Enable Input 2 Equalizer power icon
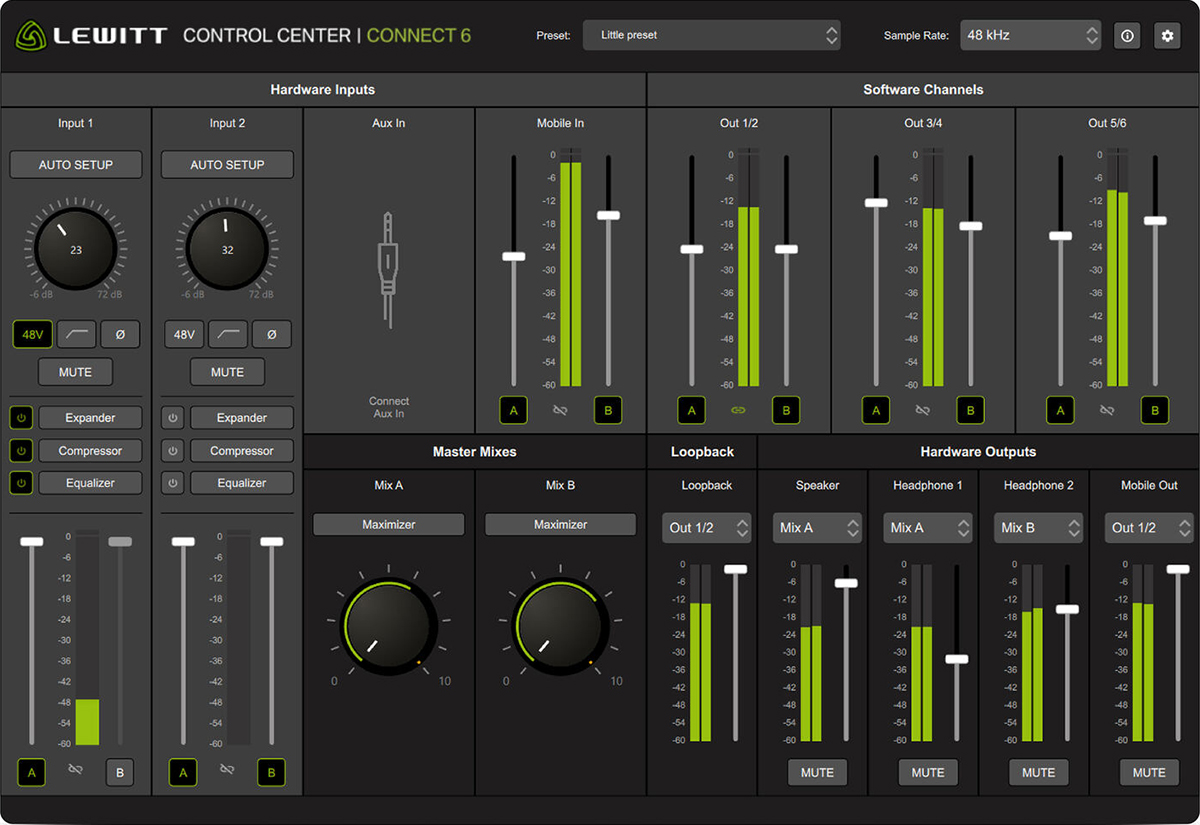The width and height of the screenshot is (1200, 825). 173,483
